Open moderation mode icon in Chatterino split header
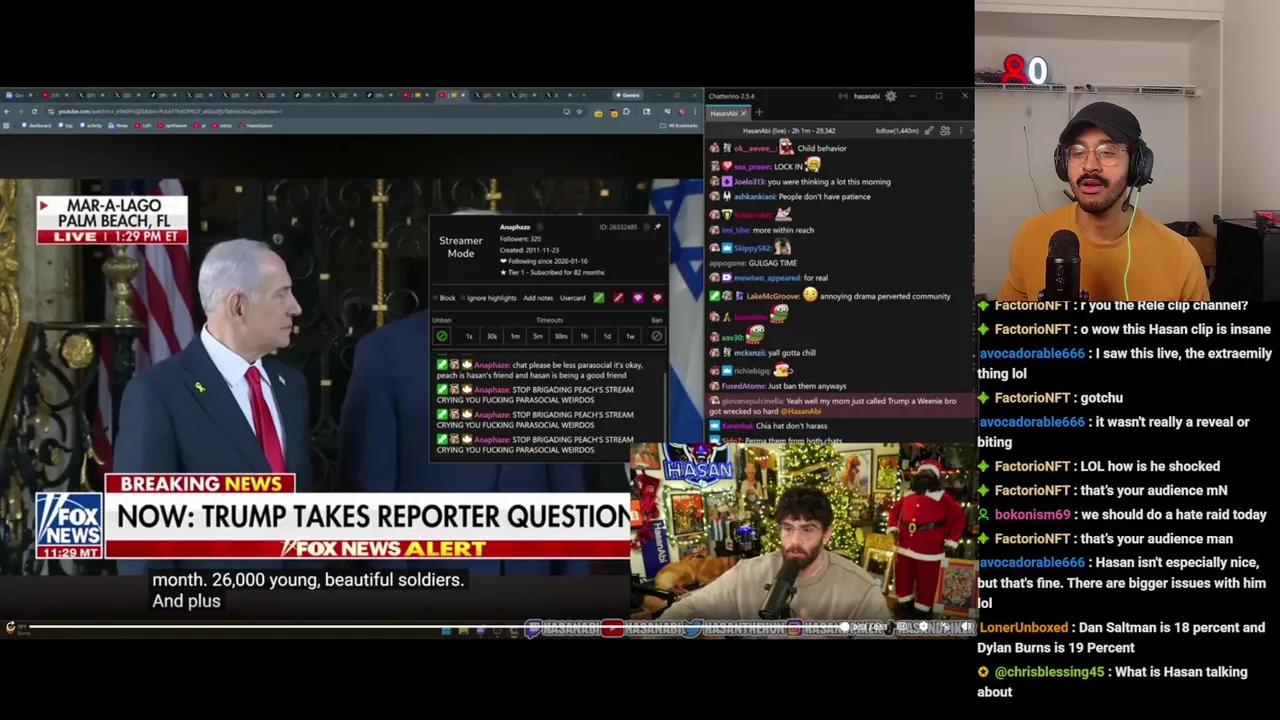The width and height of the screenshot is (1280, 720). point(929,131)
